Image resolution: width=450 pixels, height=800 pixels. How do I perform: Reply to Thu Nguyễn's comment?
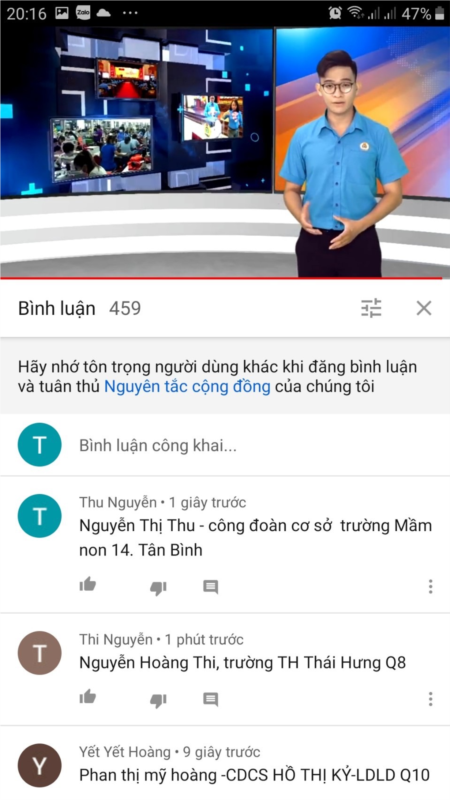tap(211, 587)
